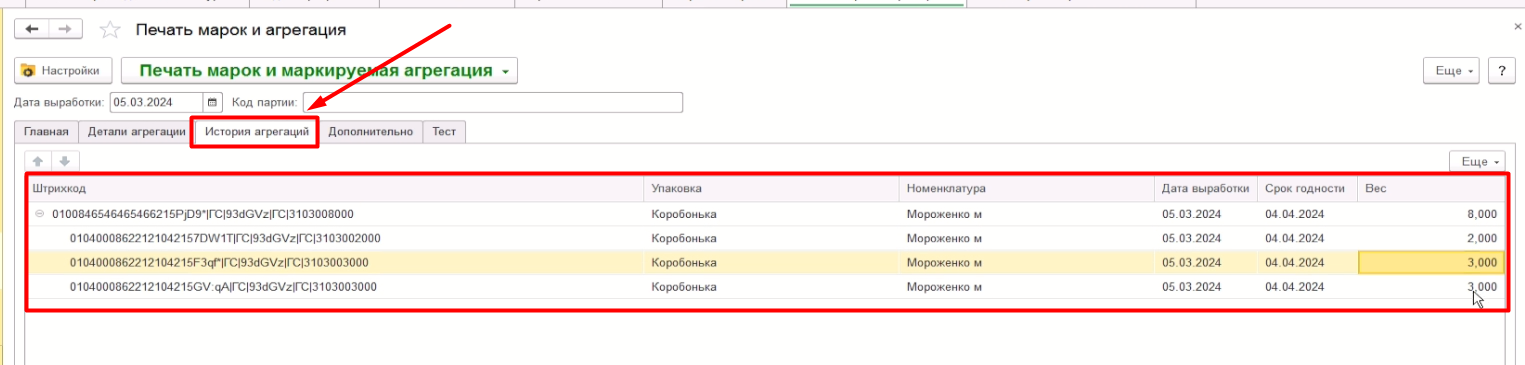Click weight value 2,000
Viewport: 1525px width, 365px height.
(x=1481, y=238)
